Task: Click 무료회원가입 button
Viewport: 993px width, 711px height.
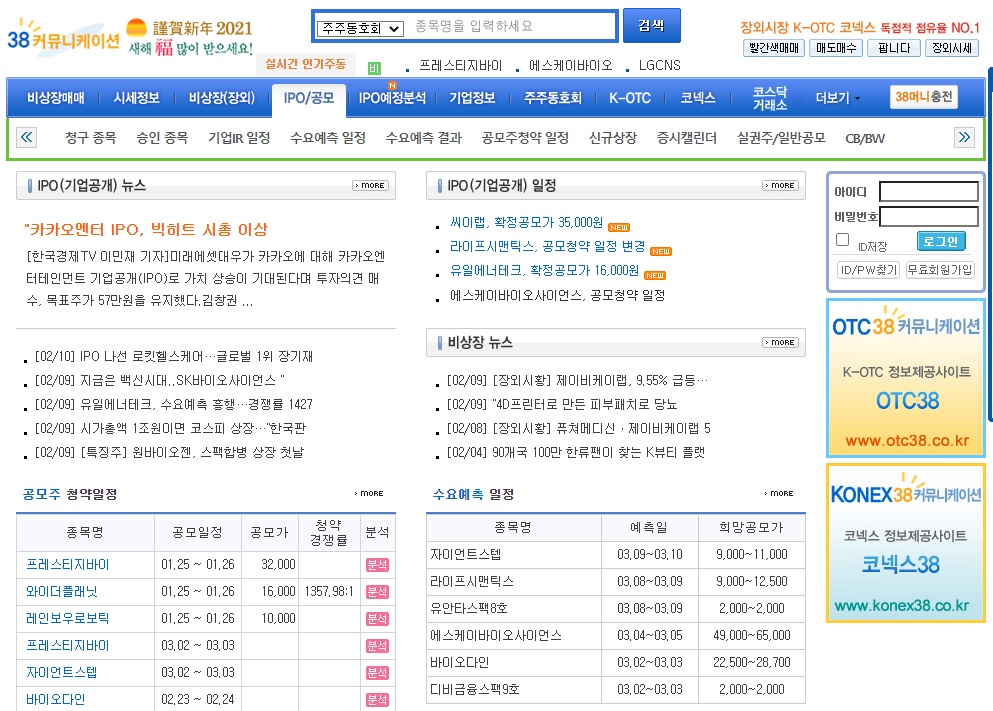Action: click(x=940, y=270)
